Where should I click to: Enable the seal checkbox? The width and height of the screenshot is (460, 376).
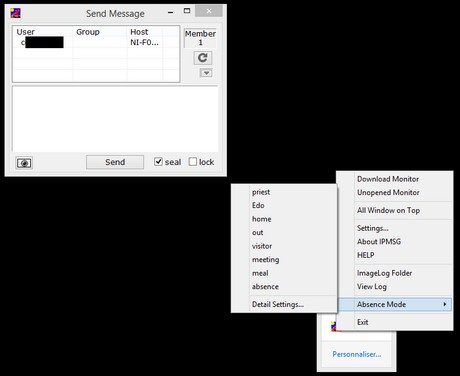point(158,162)
